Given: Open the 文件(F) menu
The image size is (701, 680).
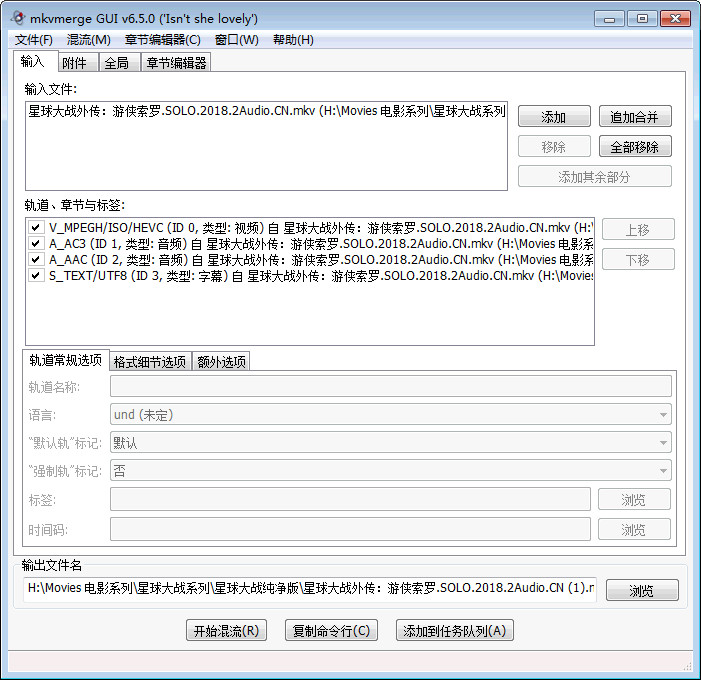Looking at the screenshot, I should (34, 40).
